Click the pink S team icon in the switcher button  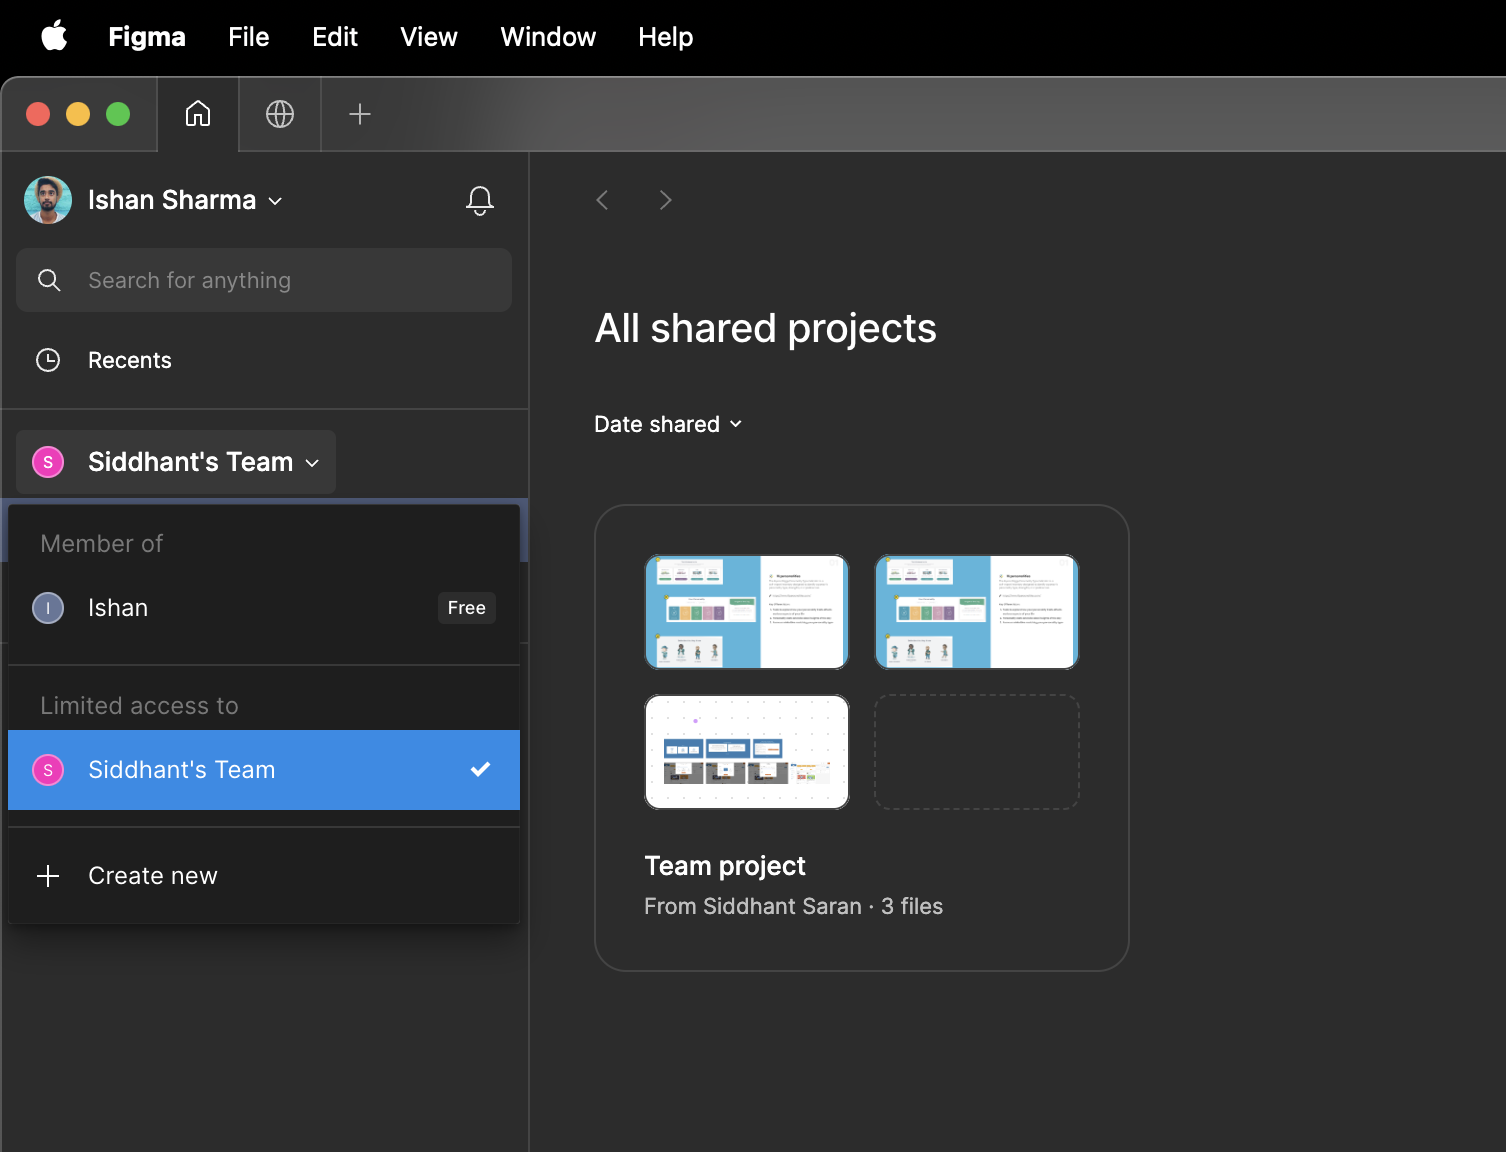pyautogui.click(x=48, y=462)
